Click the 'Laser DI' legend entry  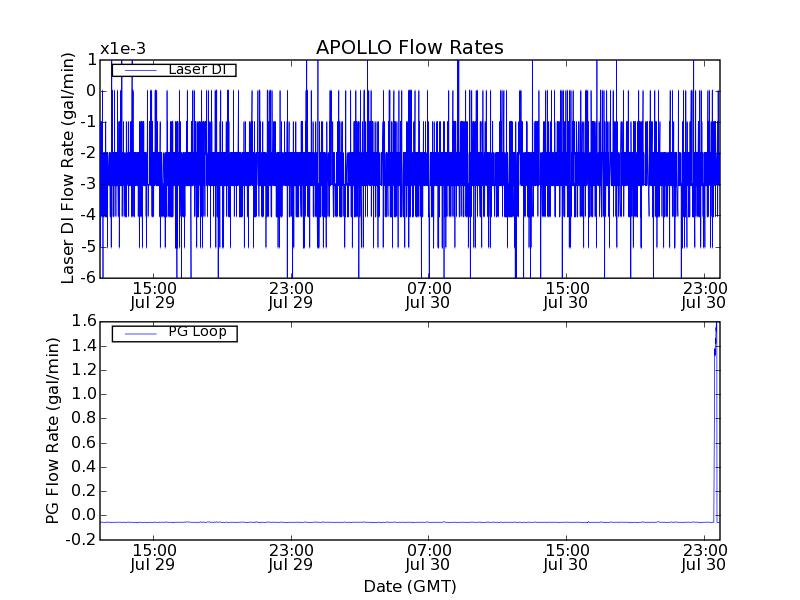pyautogui.click(x=174, y=69)
